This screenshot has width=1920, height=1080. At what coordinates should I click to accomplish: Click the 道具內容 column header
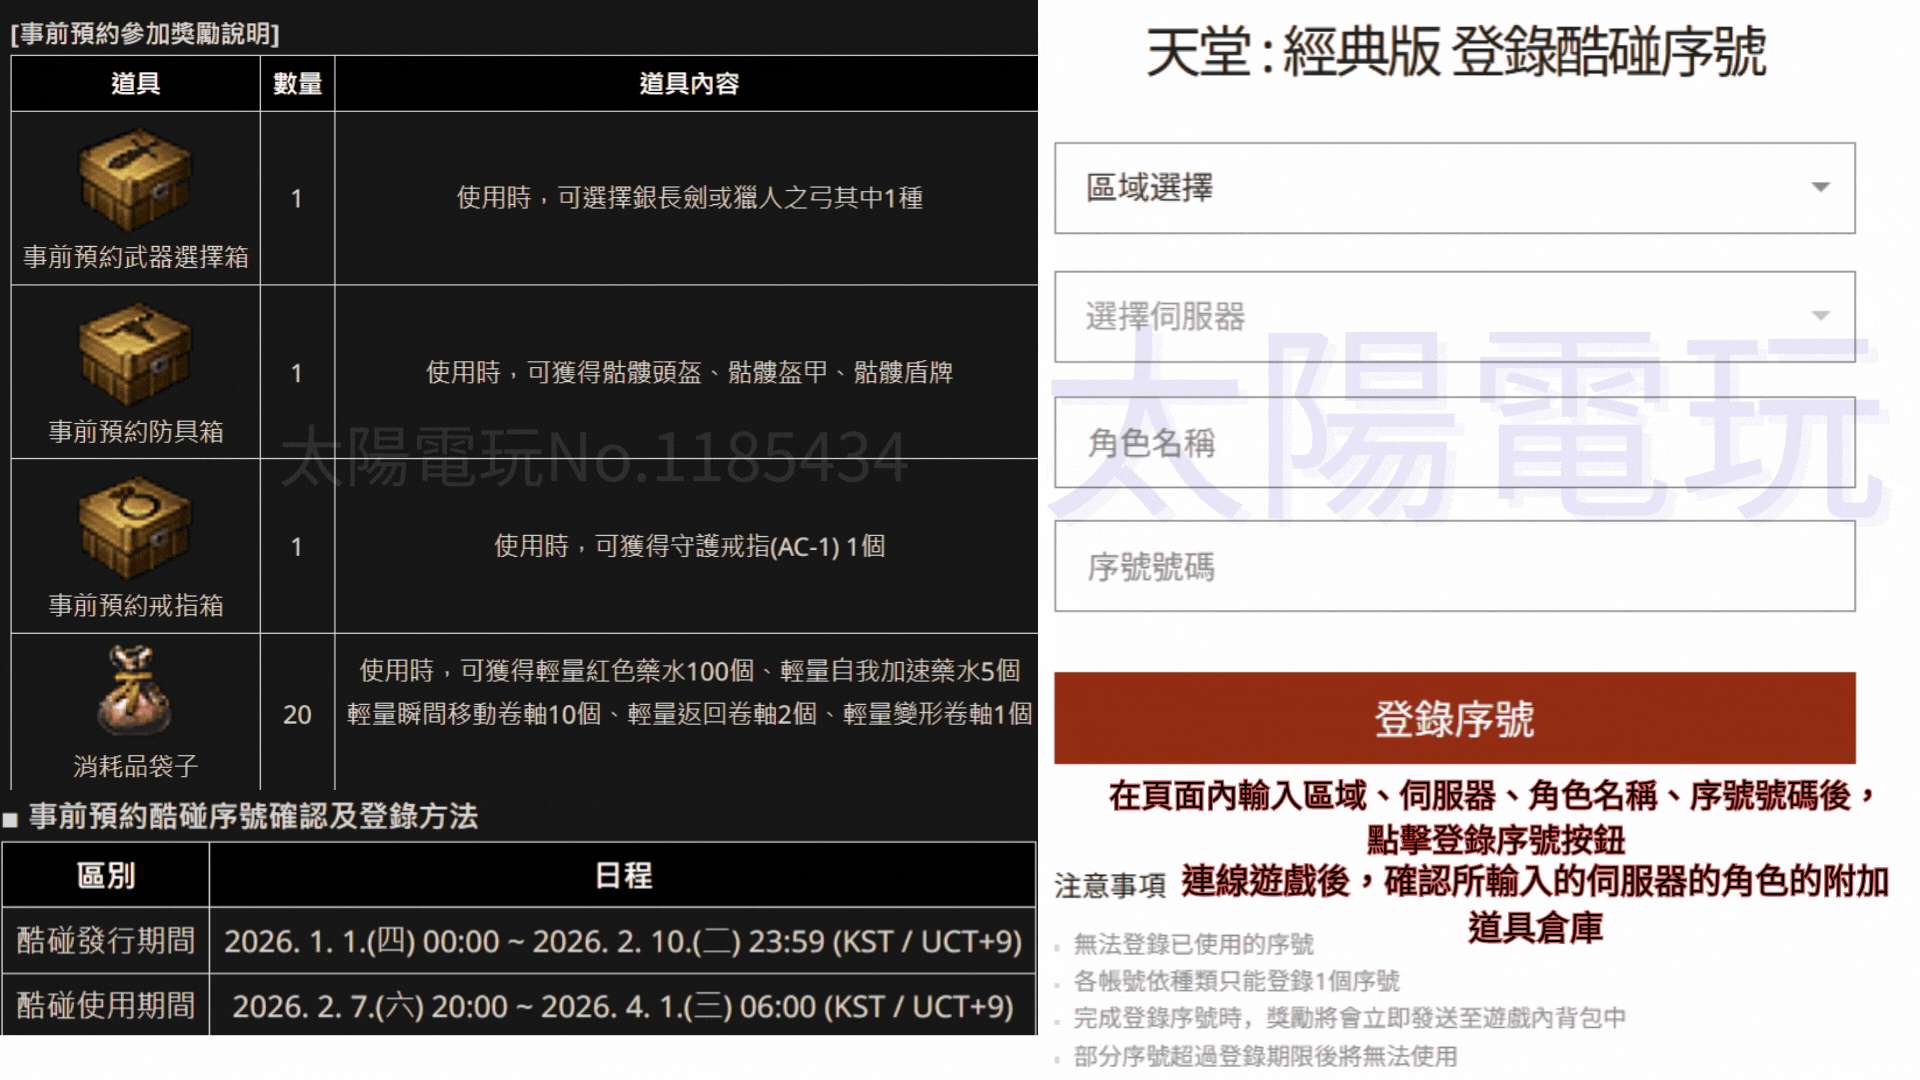point(688,84)
